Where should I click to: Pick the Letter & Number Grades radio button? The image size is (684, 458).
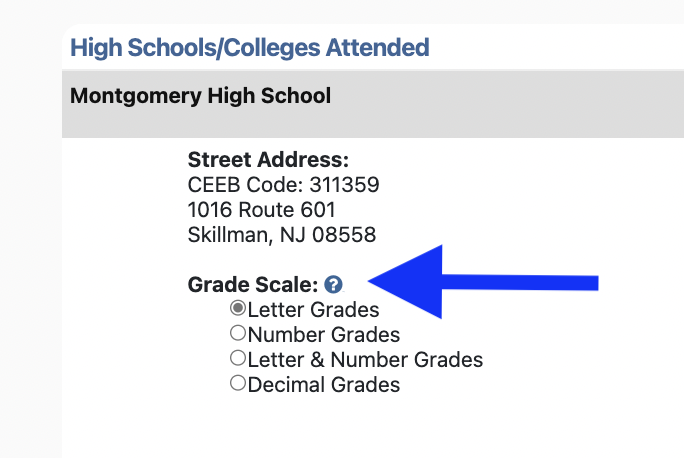[238, 358]
